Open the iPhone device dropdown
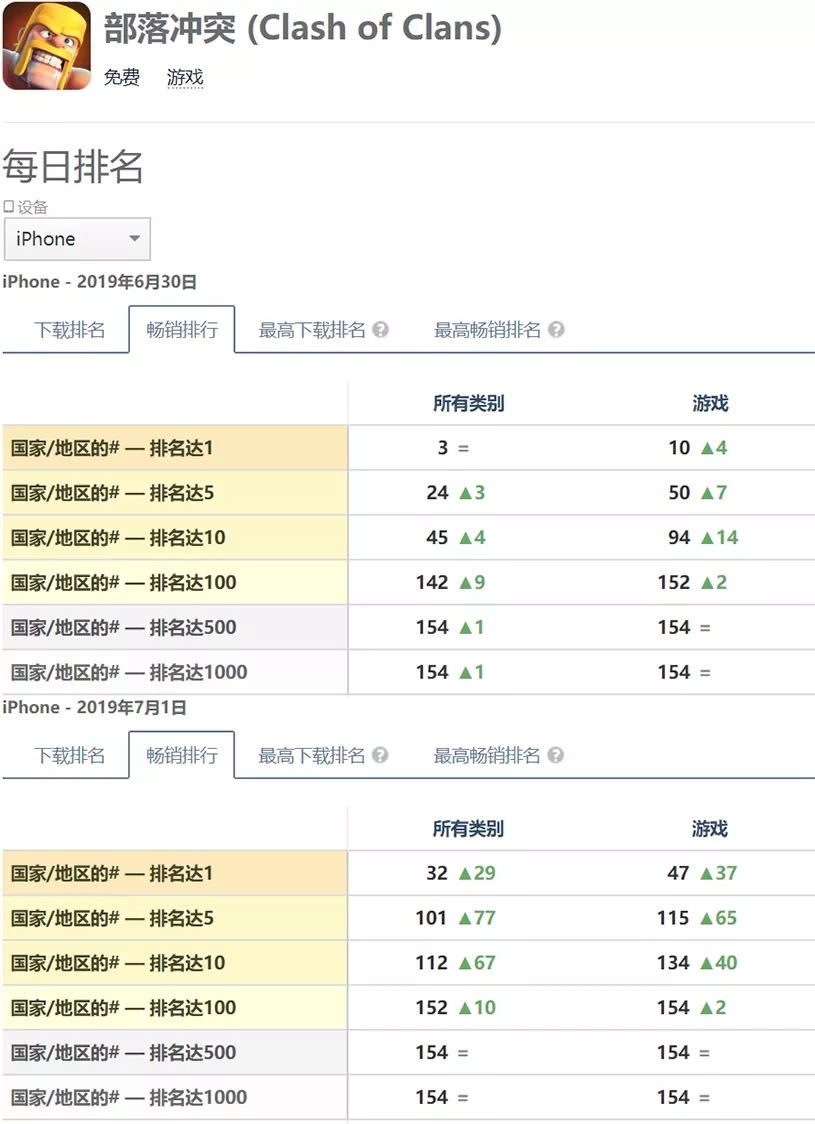The width and height of the screenshot is (815, 1124). tap(77, 239)
